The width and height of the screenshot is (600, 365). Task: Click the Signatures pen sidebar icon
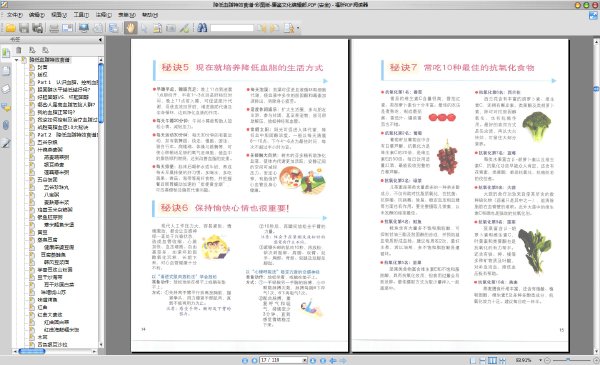point(6,143)
